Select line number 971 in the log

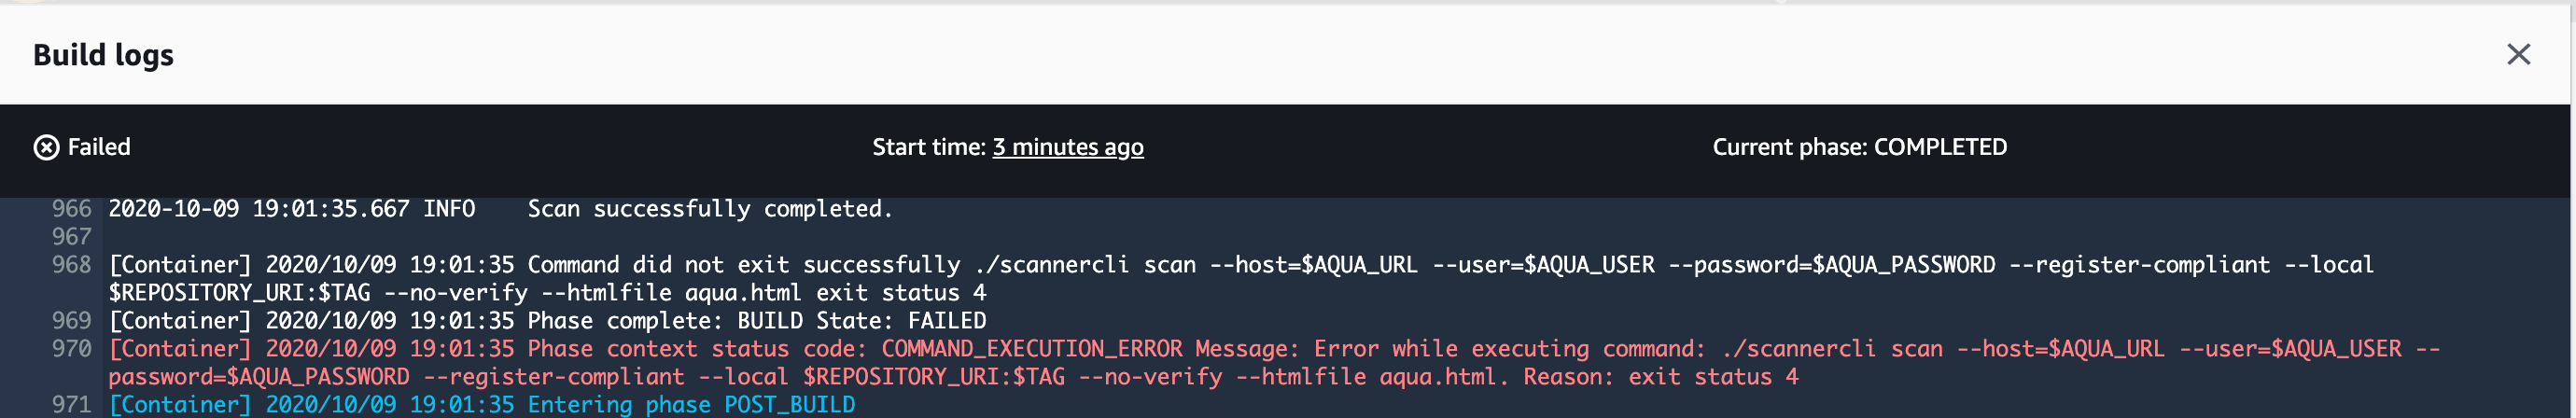71,405
